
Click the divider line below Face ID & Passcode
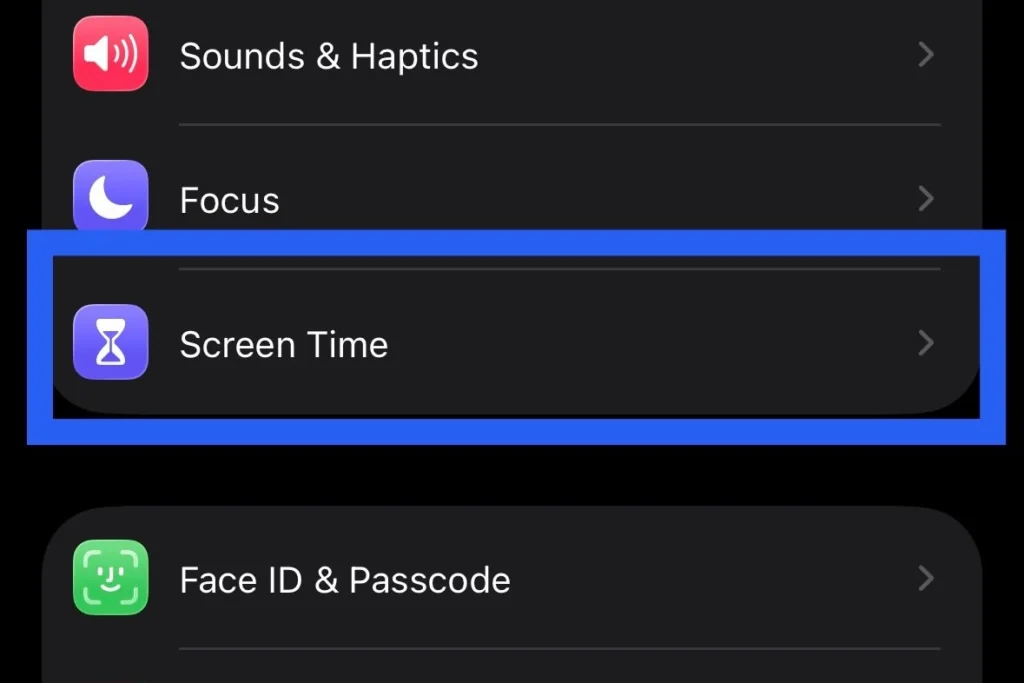tap(560, 648)
